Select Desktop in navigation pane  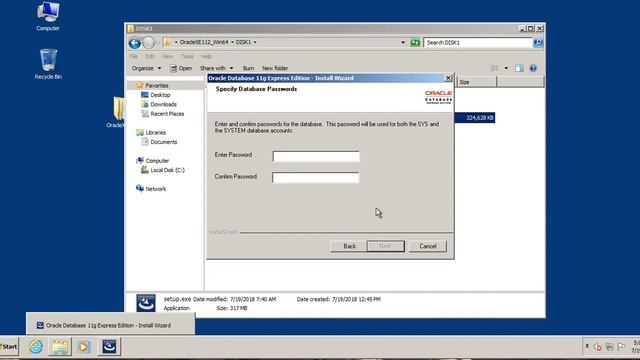point(160,95)
